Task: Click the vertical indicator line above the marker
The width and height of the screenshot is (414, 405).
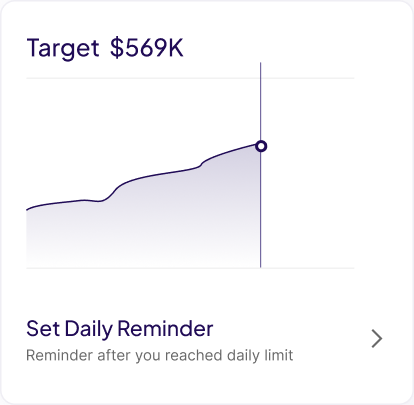Action: click(x=261, y=101)
